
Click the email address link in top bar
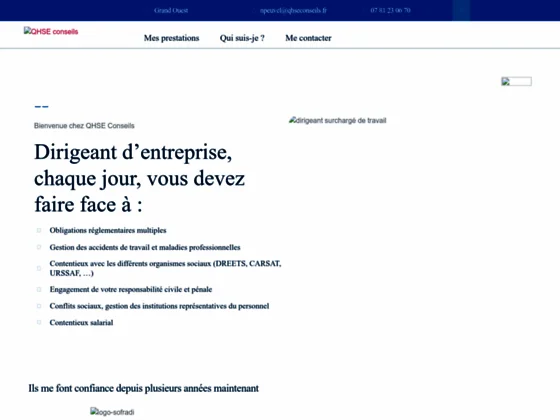[293, 10]
